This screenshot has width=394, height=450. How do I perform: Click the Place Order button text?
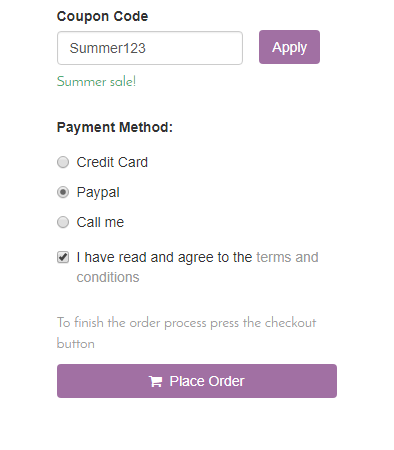207,381
